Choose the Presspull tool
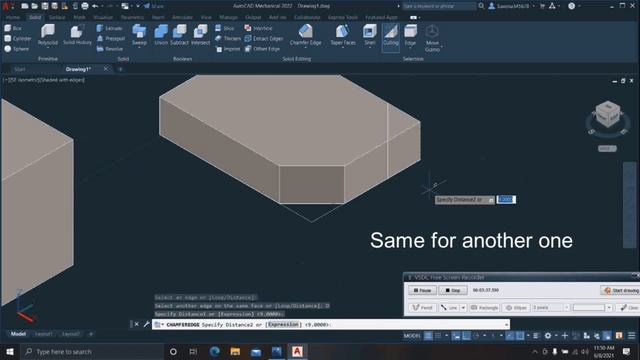The width and height of the screenshot is (640, 360). (x=111, y=38)
